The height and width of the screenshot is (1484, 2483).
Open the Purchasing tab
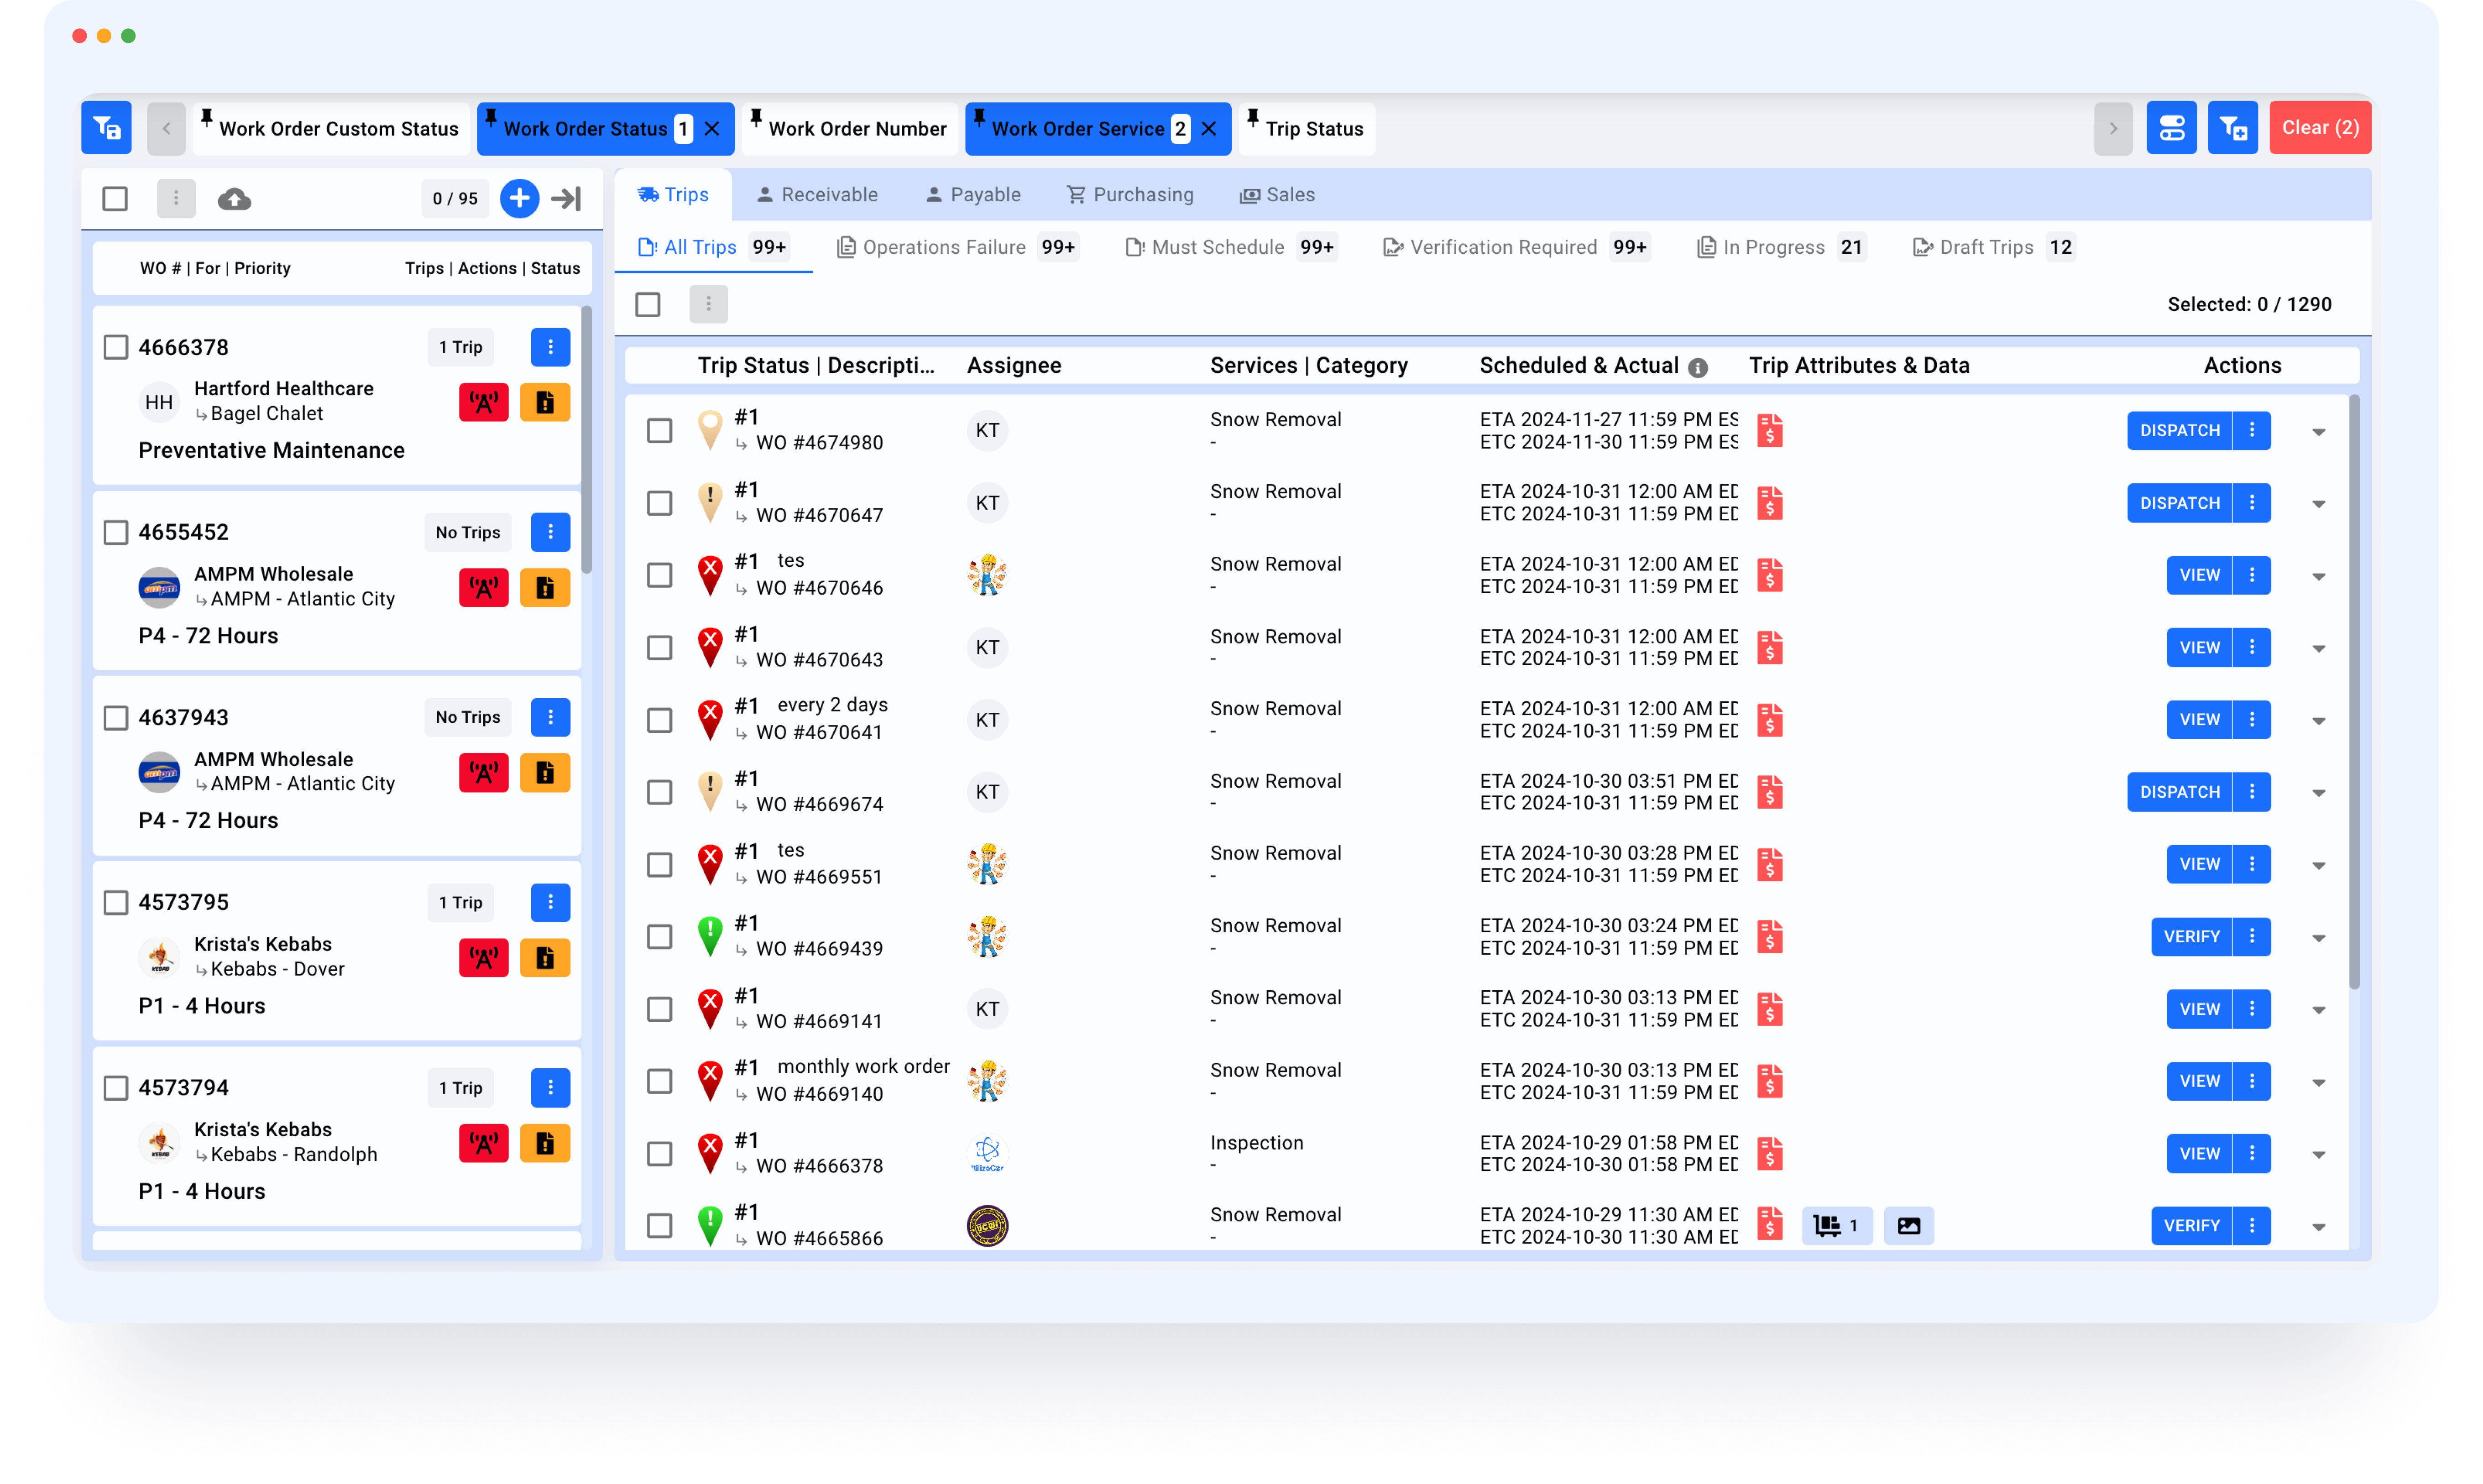(1130, 195)
